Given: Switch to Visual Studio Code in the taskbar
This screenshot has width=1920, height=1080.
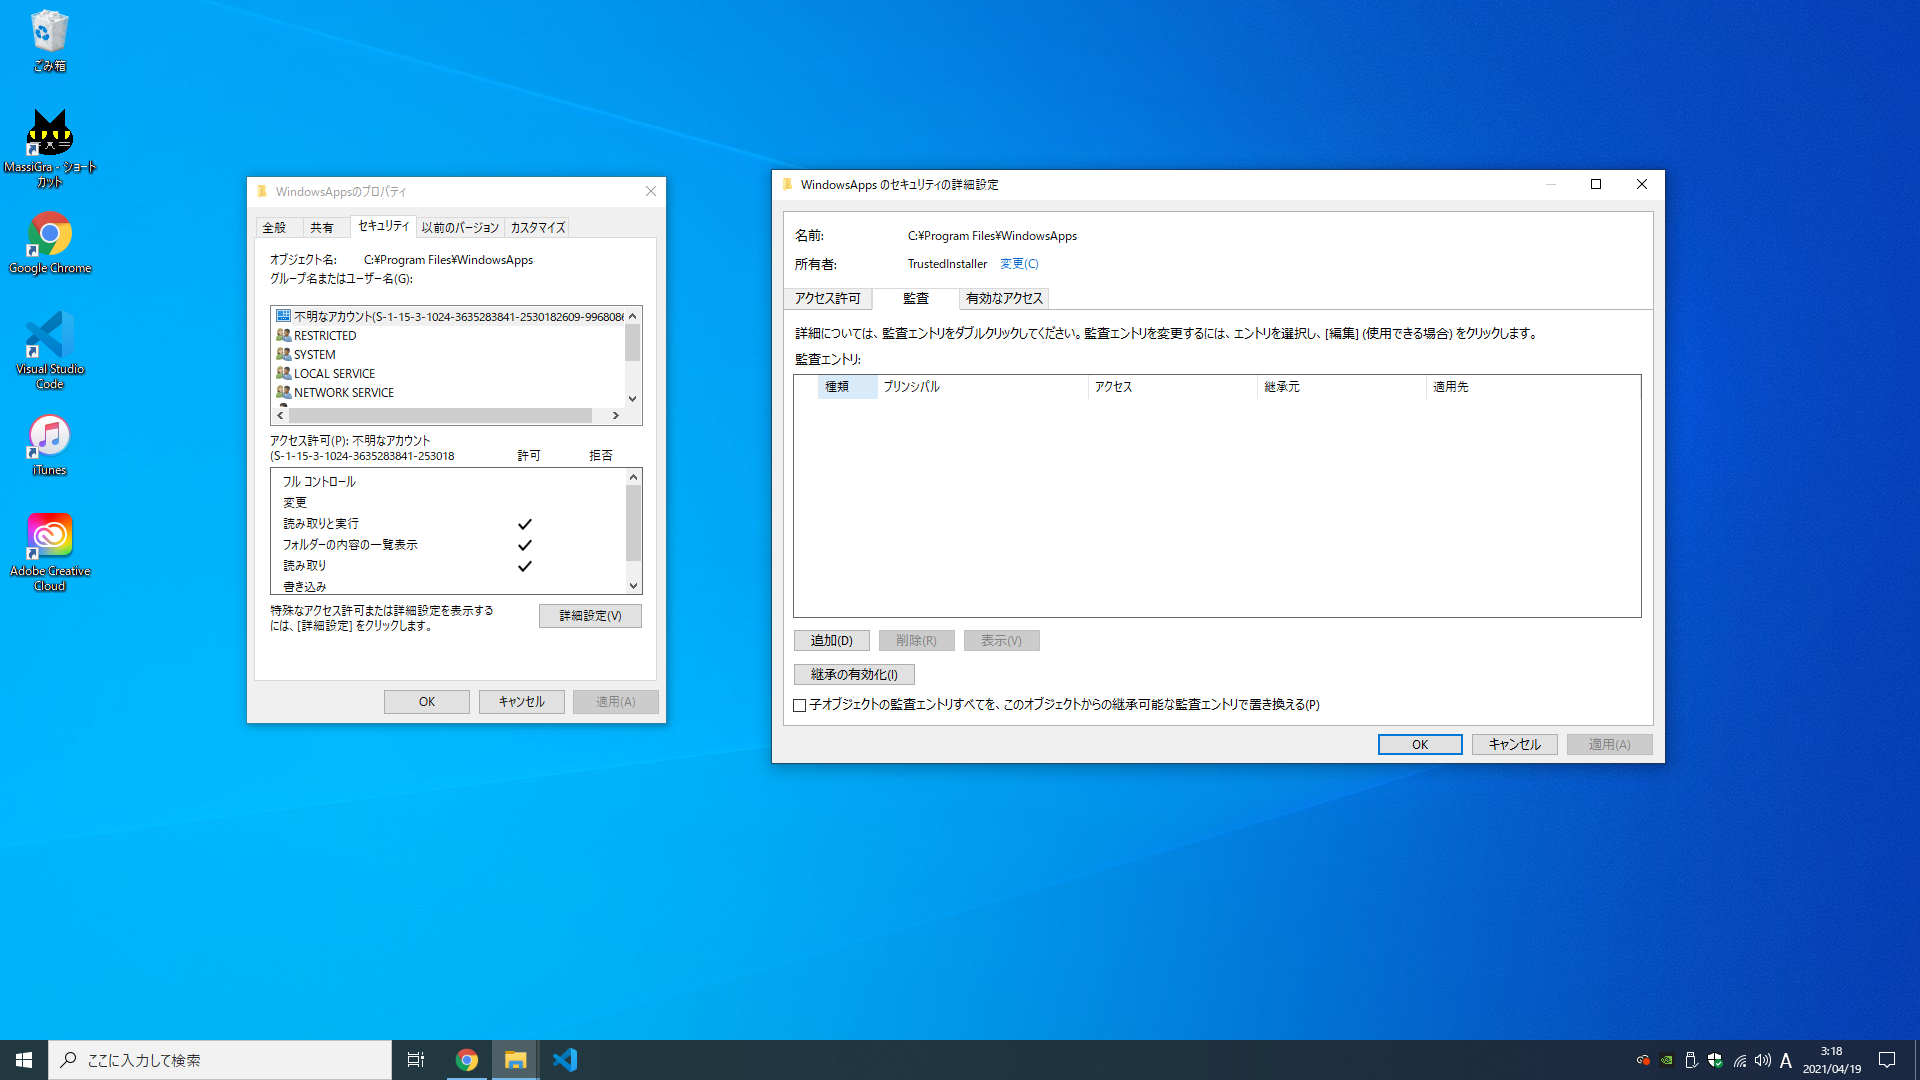Looking at the screenshot, I should 564,1060.
